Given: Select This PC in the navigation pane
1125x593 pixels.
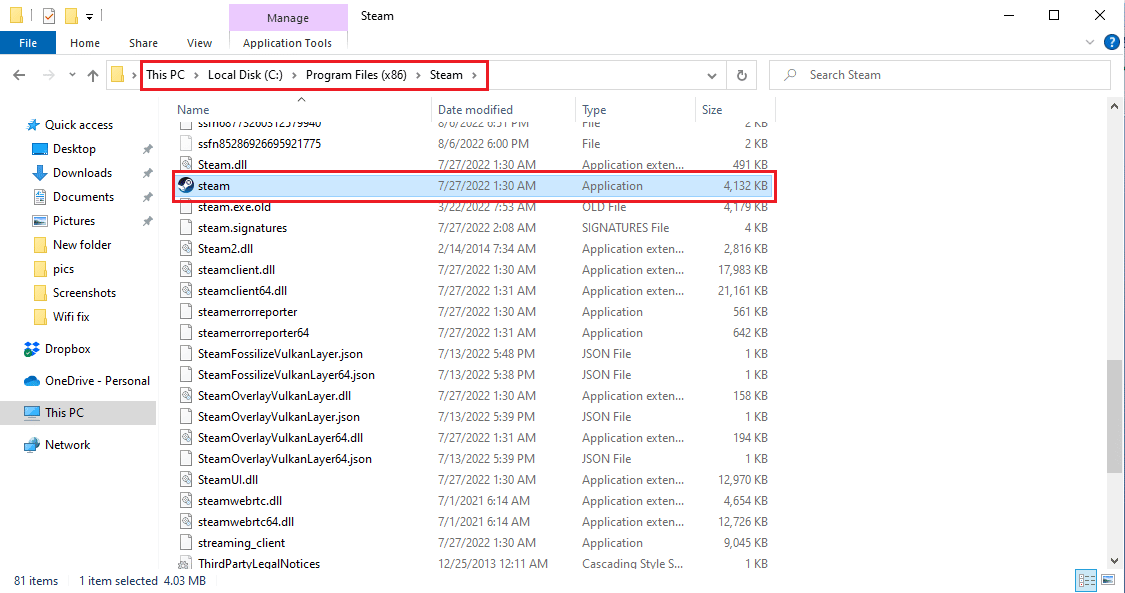Looking at the screenshot, I should pyautogui.click(x=64, y=412).
